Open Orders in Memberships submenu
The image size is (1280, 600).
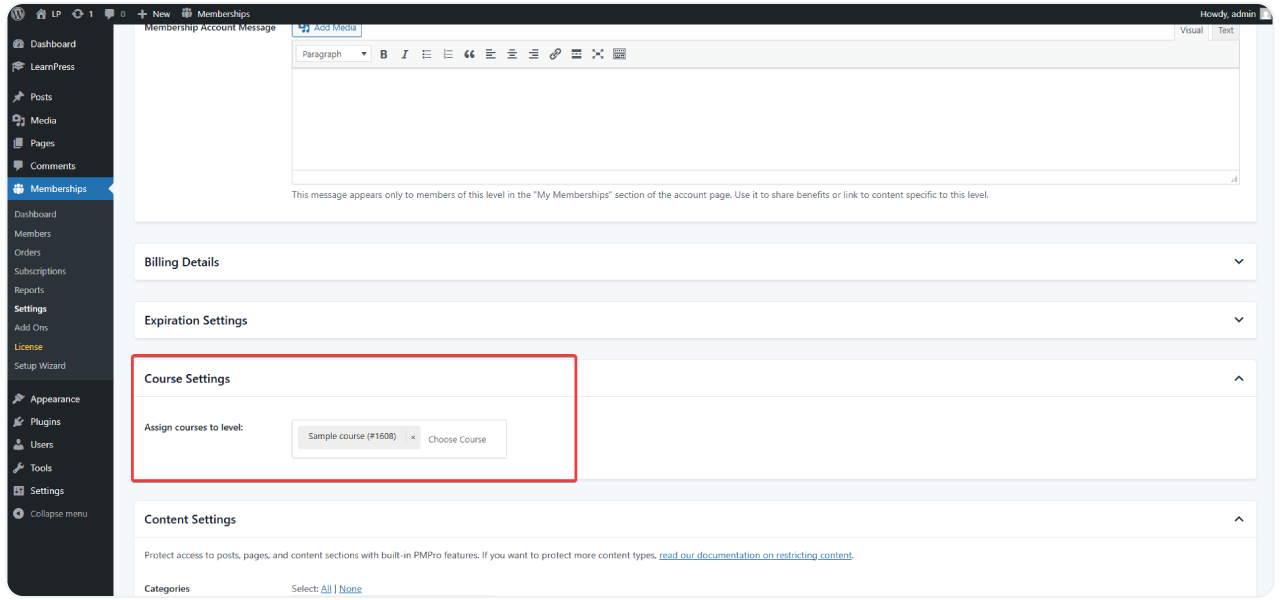tap(28, 252)
